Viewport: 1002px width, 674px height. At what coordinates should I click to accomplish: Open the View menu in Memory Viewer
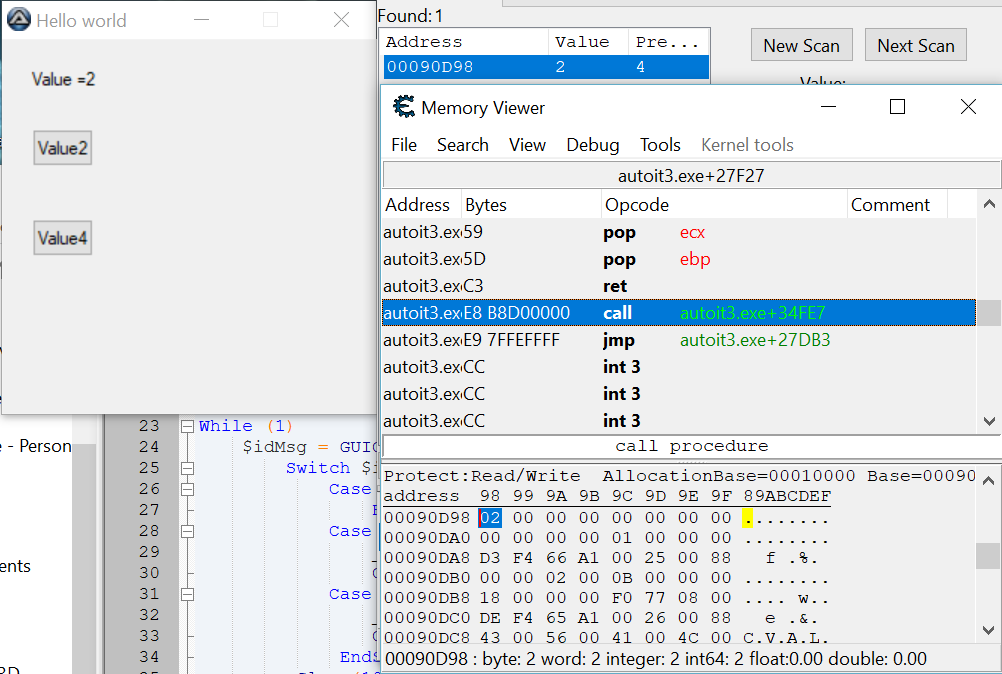[527, 145]
